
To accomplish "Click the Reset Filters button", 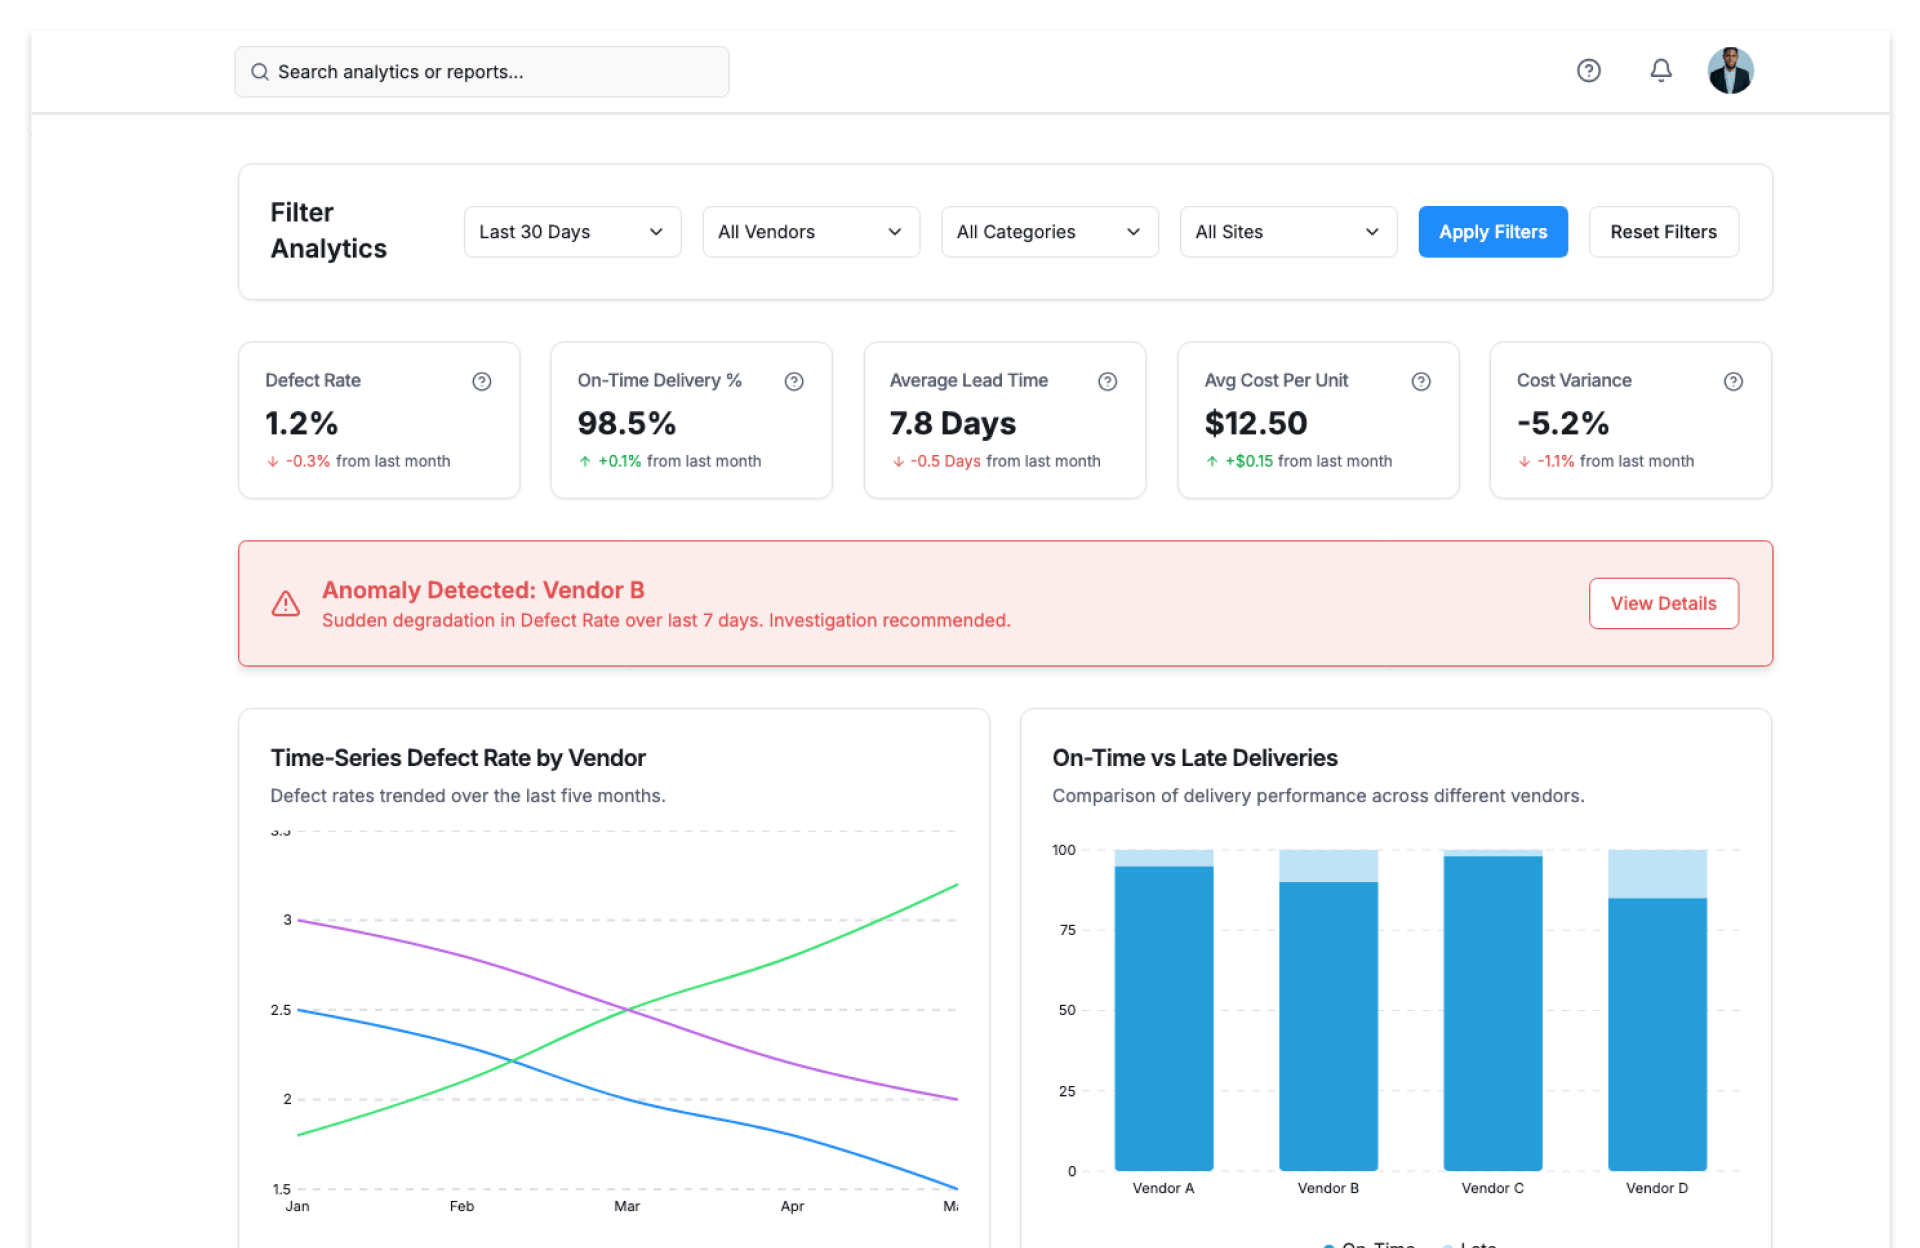I will click(x=1663, y=232).
